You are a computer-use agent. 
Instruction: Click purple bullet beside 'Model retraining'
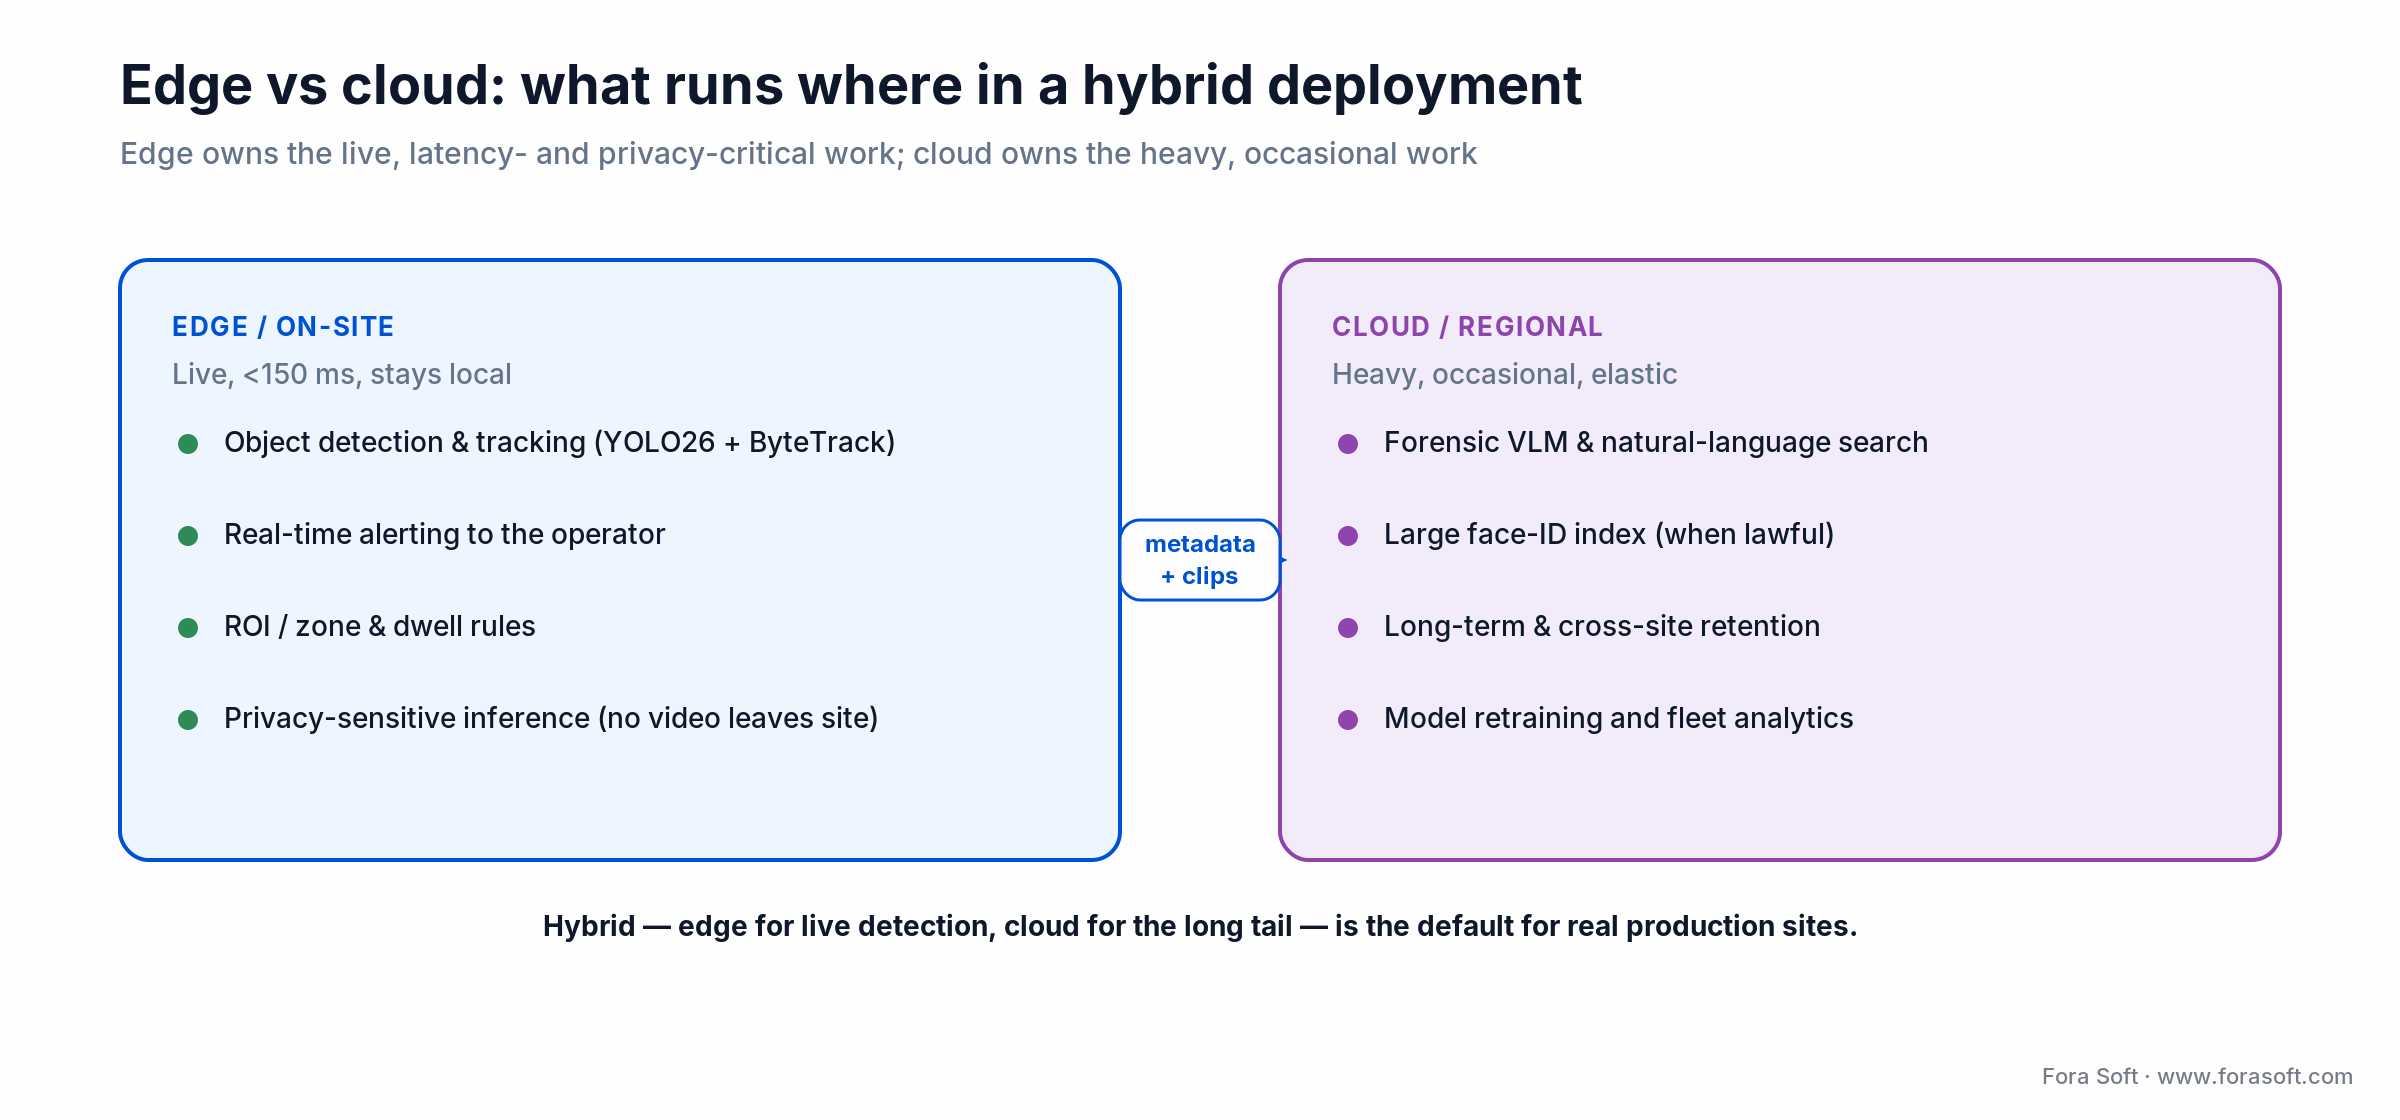(1348, 720)
